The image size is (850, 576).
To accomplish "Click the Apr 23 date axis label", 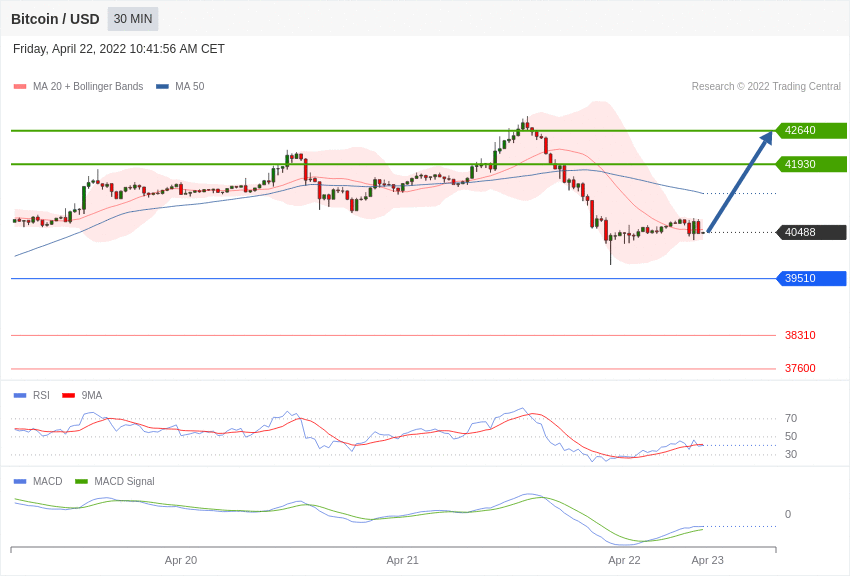I will tap(707, 560).
